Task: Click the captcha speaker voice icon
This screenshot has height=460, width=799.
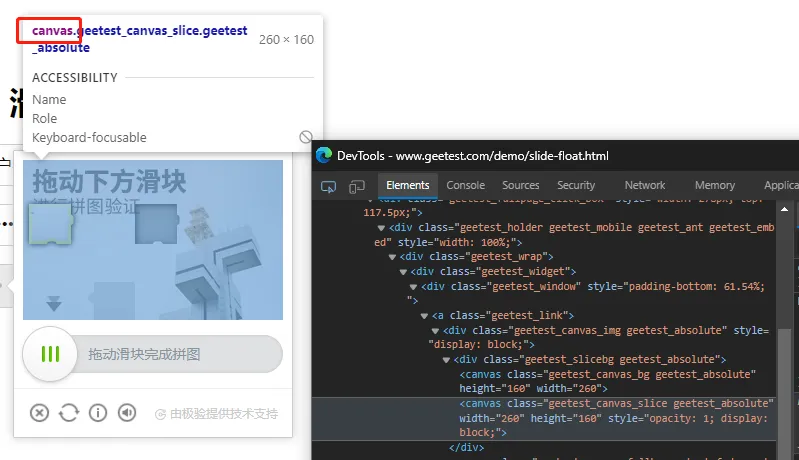Action: point(127,413)
